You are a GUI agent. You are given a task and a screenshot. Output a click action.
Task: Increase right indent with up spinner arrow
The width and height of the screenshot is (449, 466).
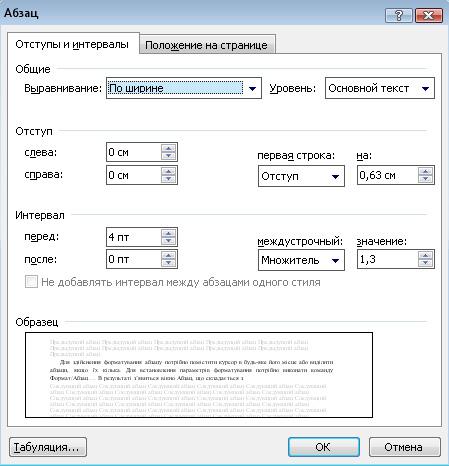(168, 172)
